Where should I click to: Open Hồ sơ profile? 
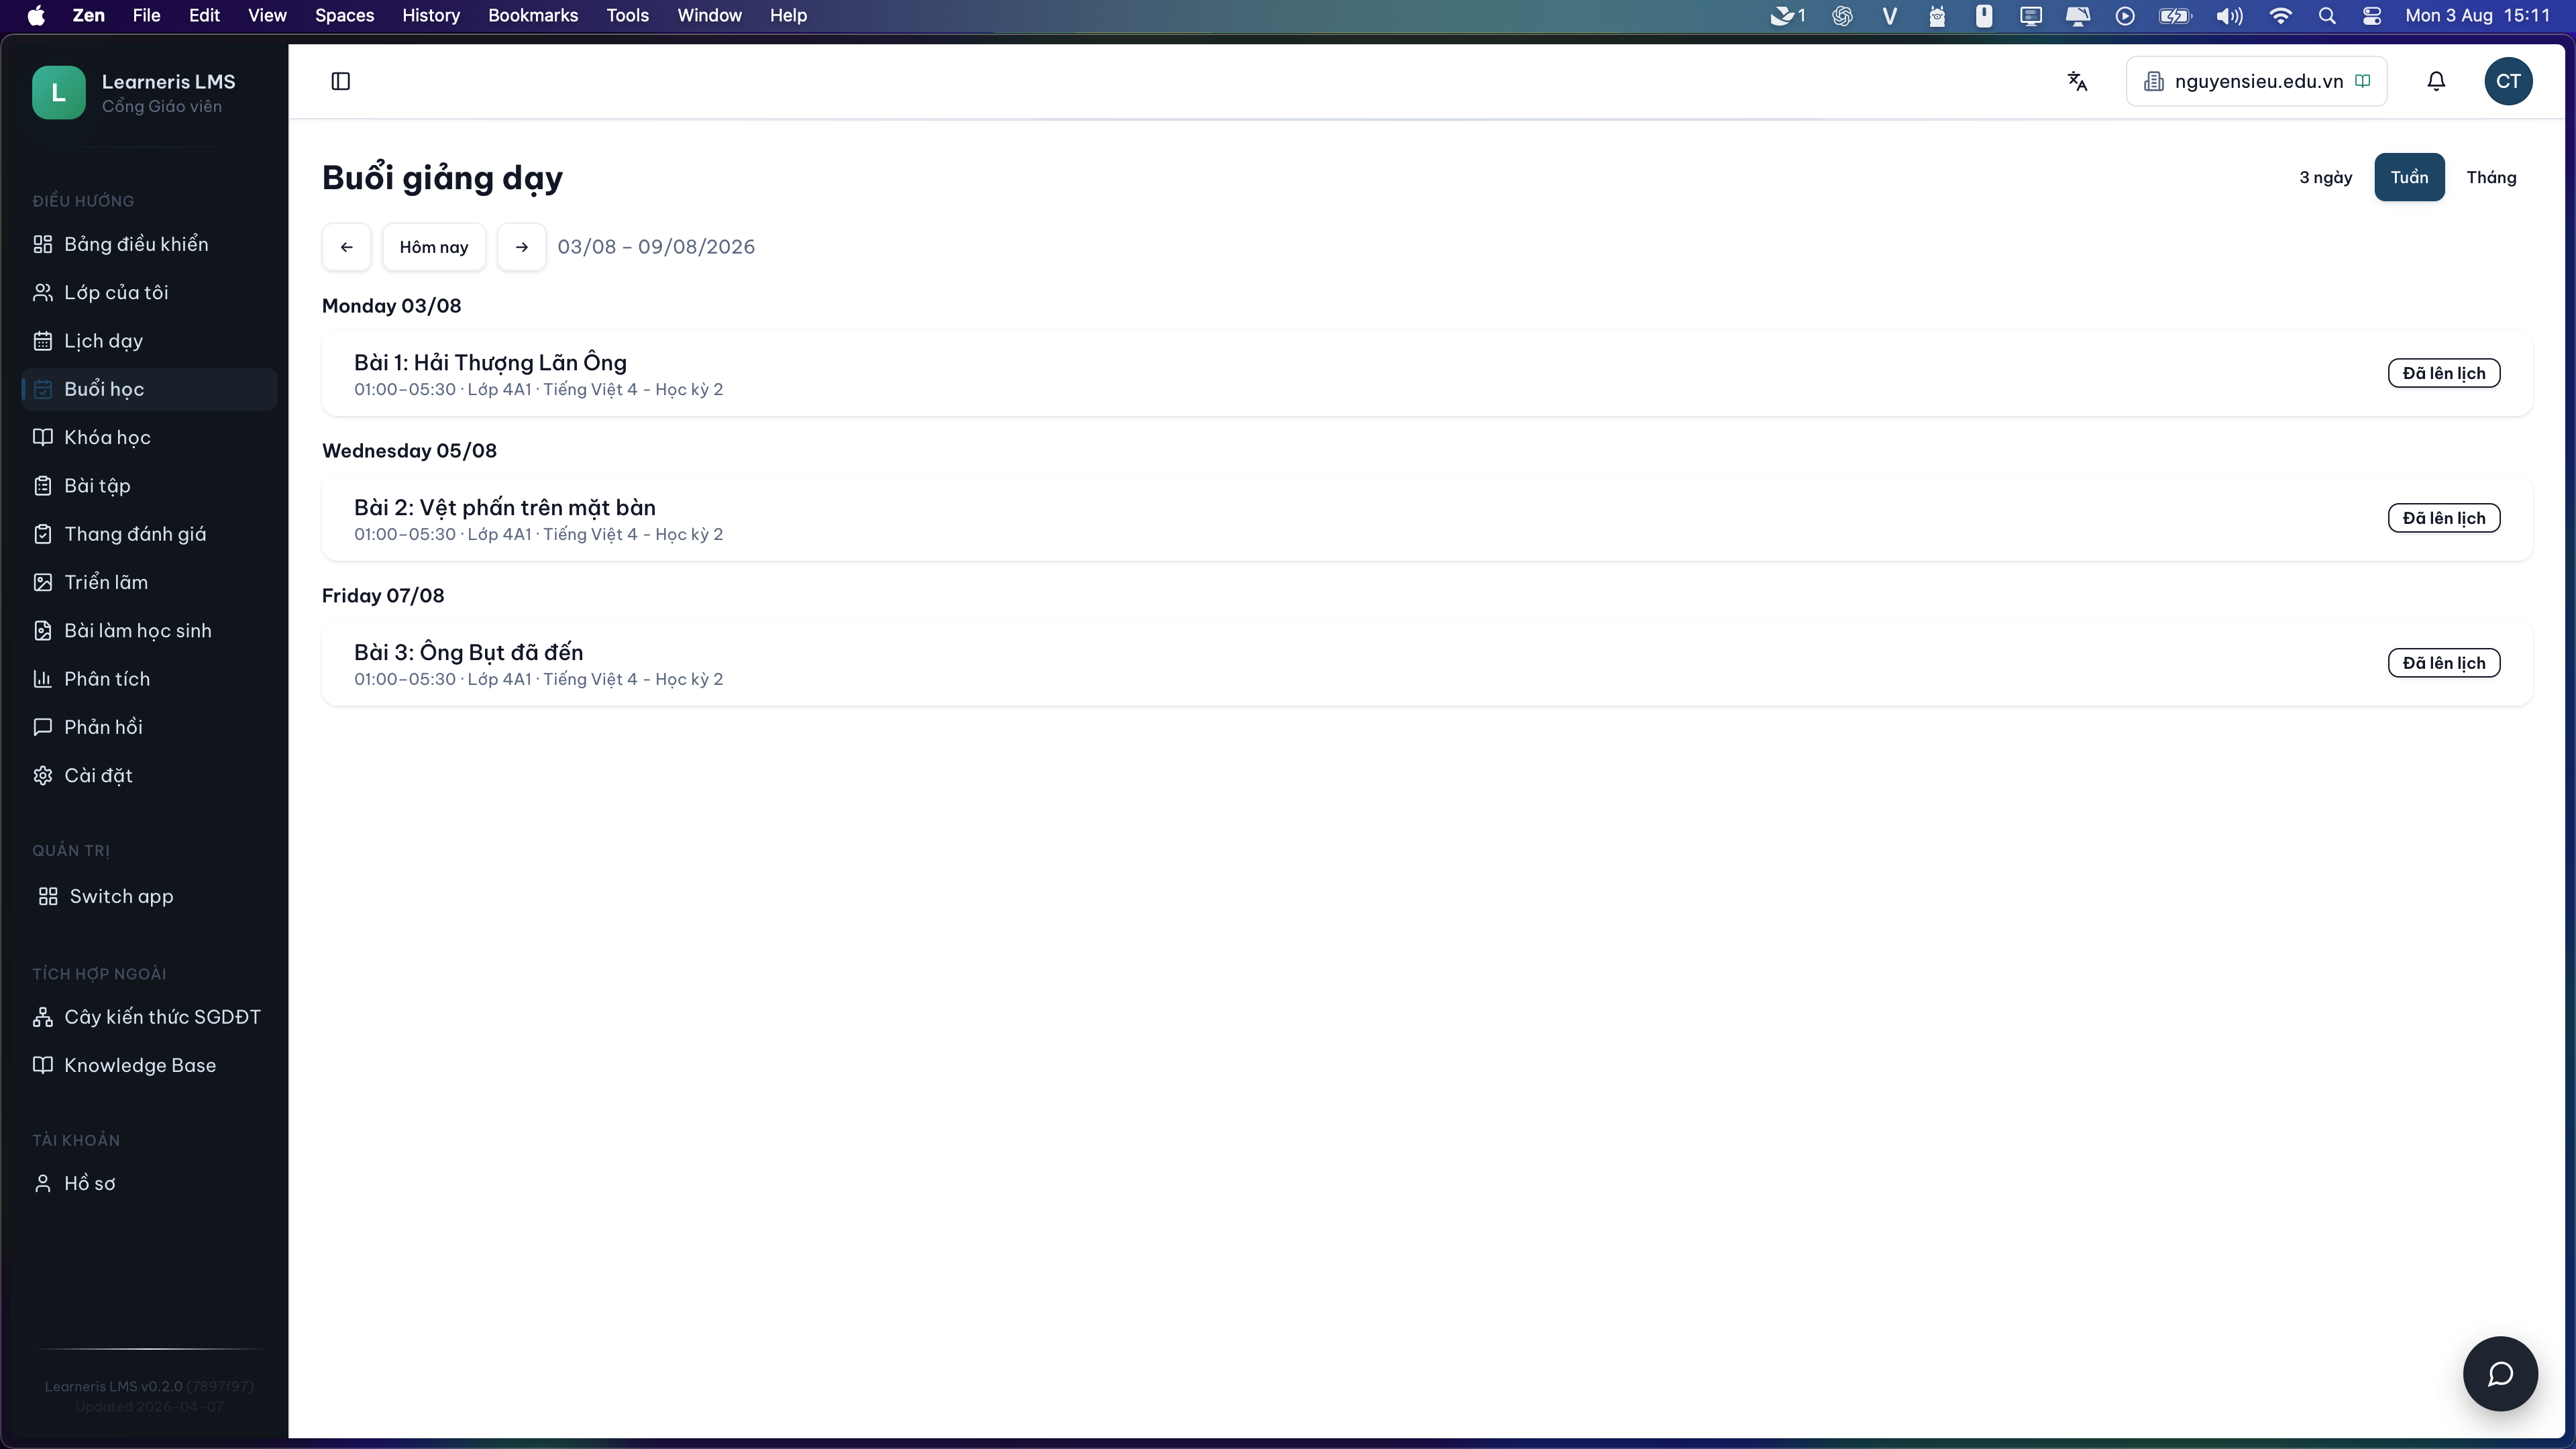click(150, 1183)
